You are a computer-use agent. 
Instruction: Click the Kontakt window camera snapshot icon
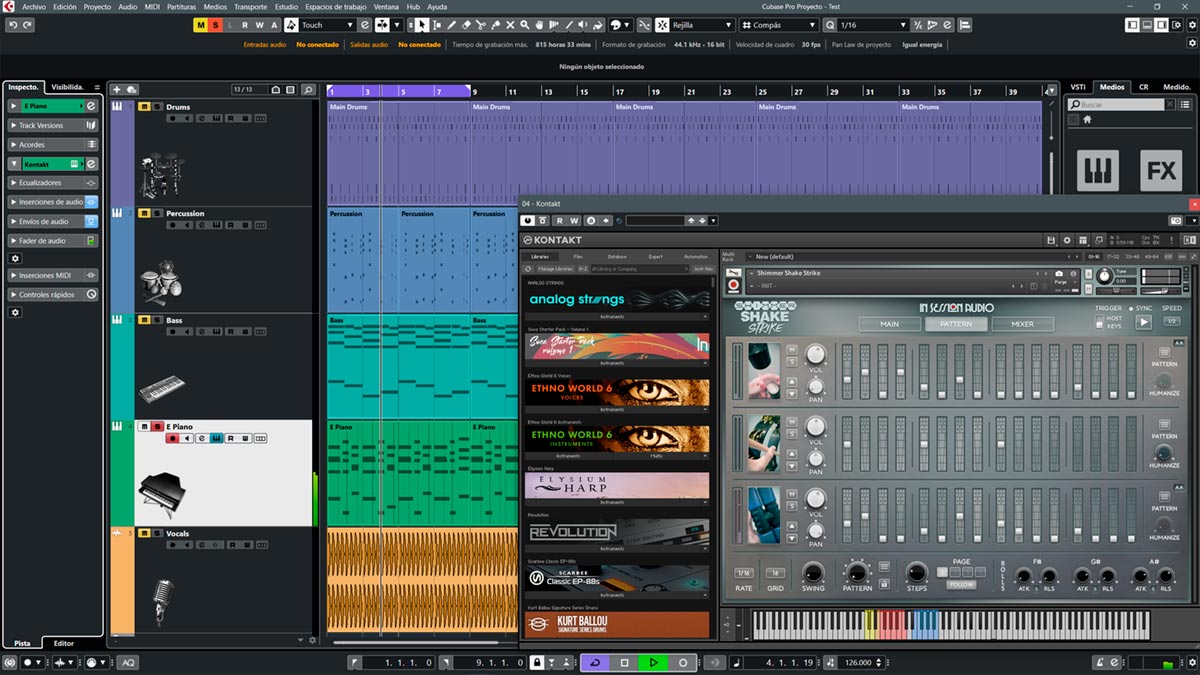click(1176, 220)
